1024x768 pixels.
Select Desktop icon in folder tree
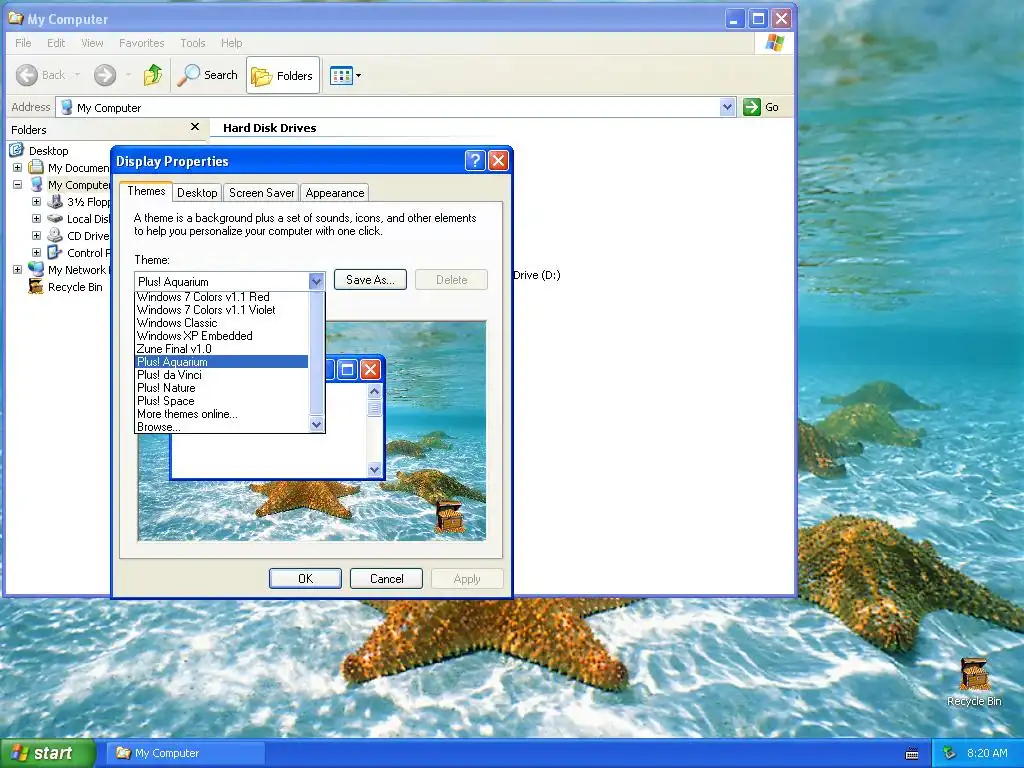(16, 150)
